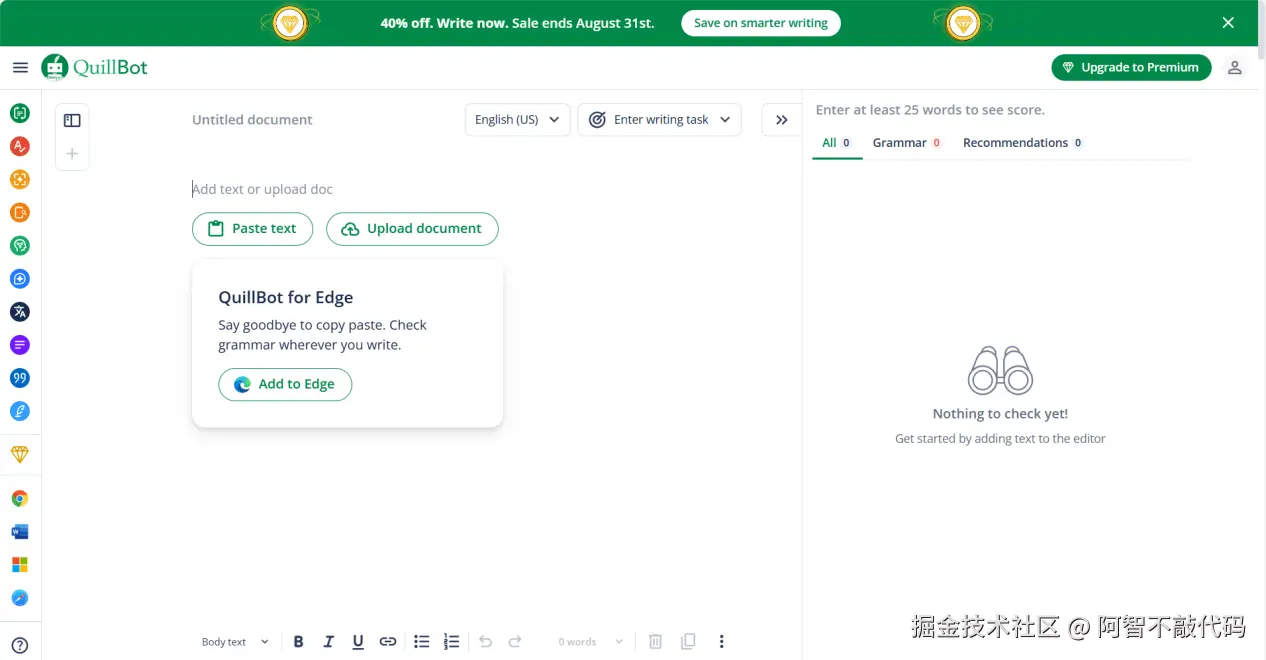This screenshot has height=660, width=1266.
Task: Insert a numbered list
Action: point(452,642)
